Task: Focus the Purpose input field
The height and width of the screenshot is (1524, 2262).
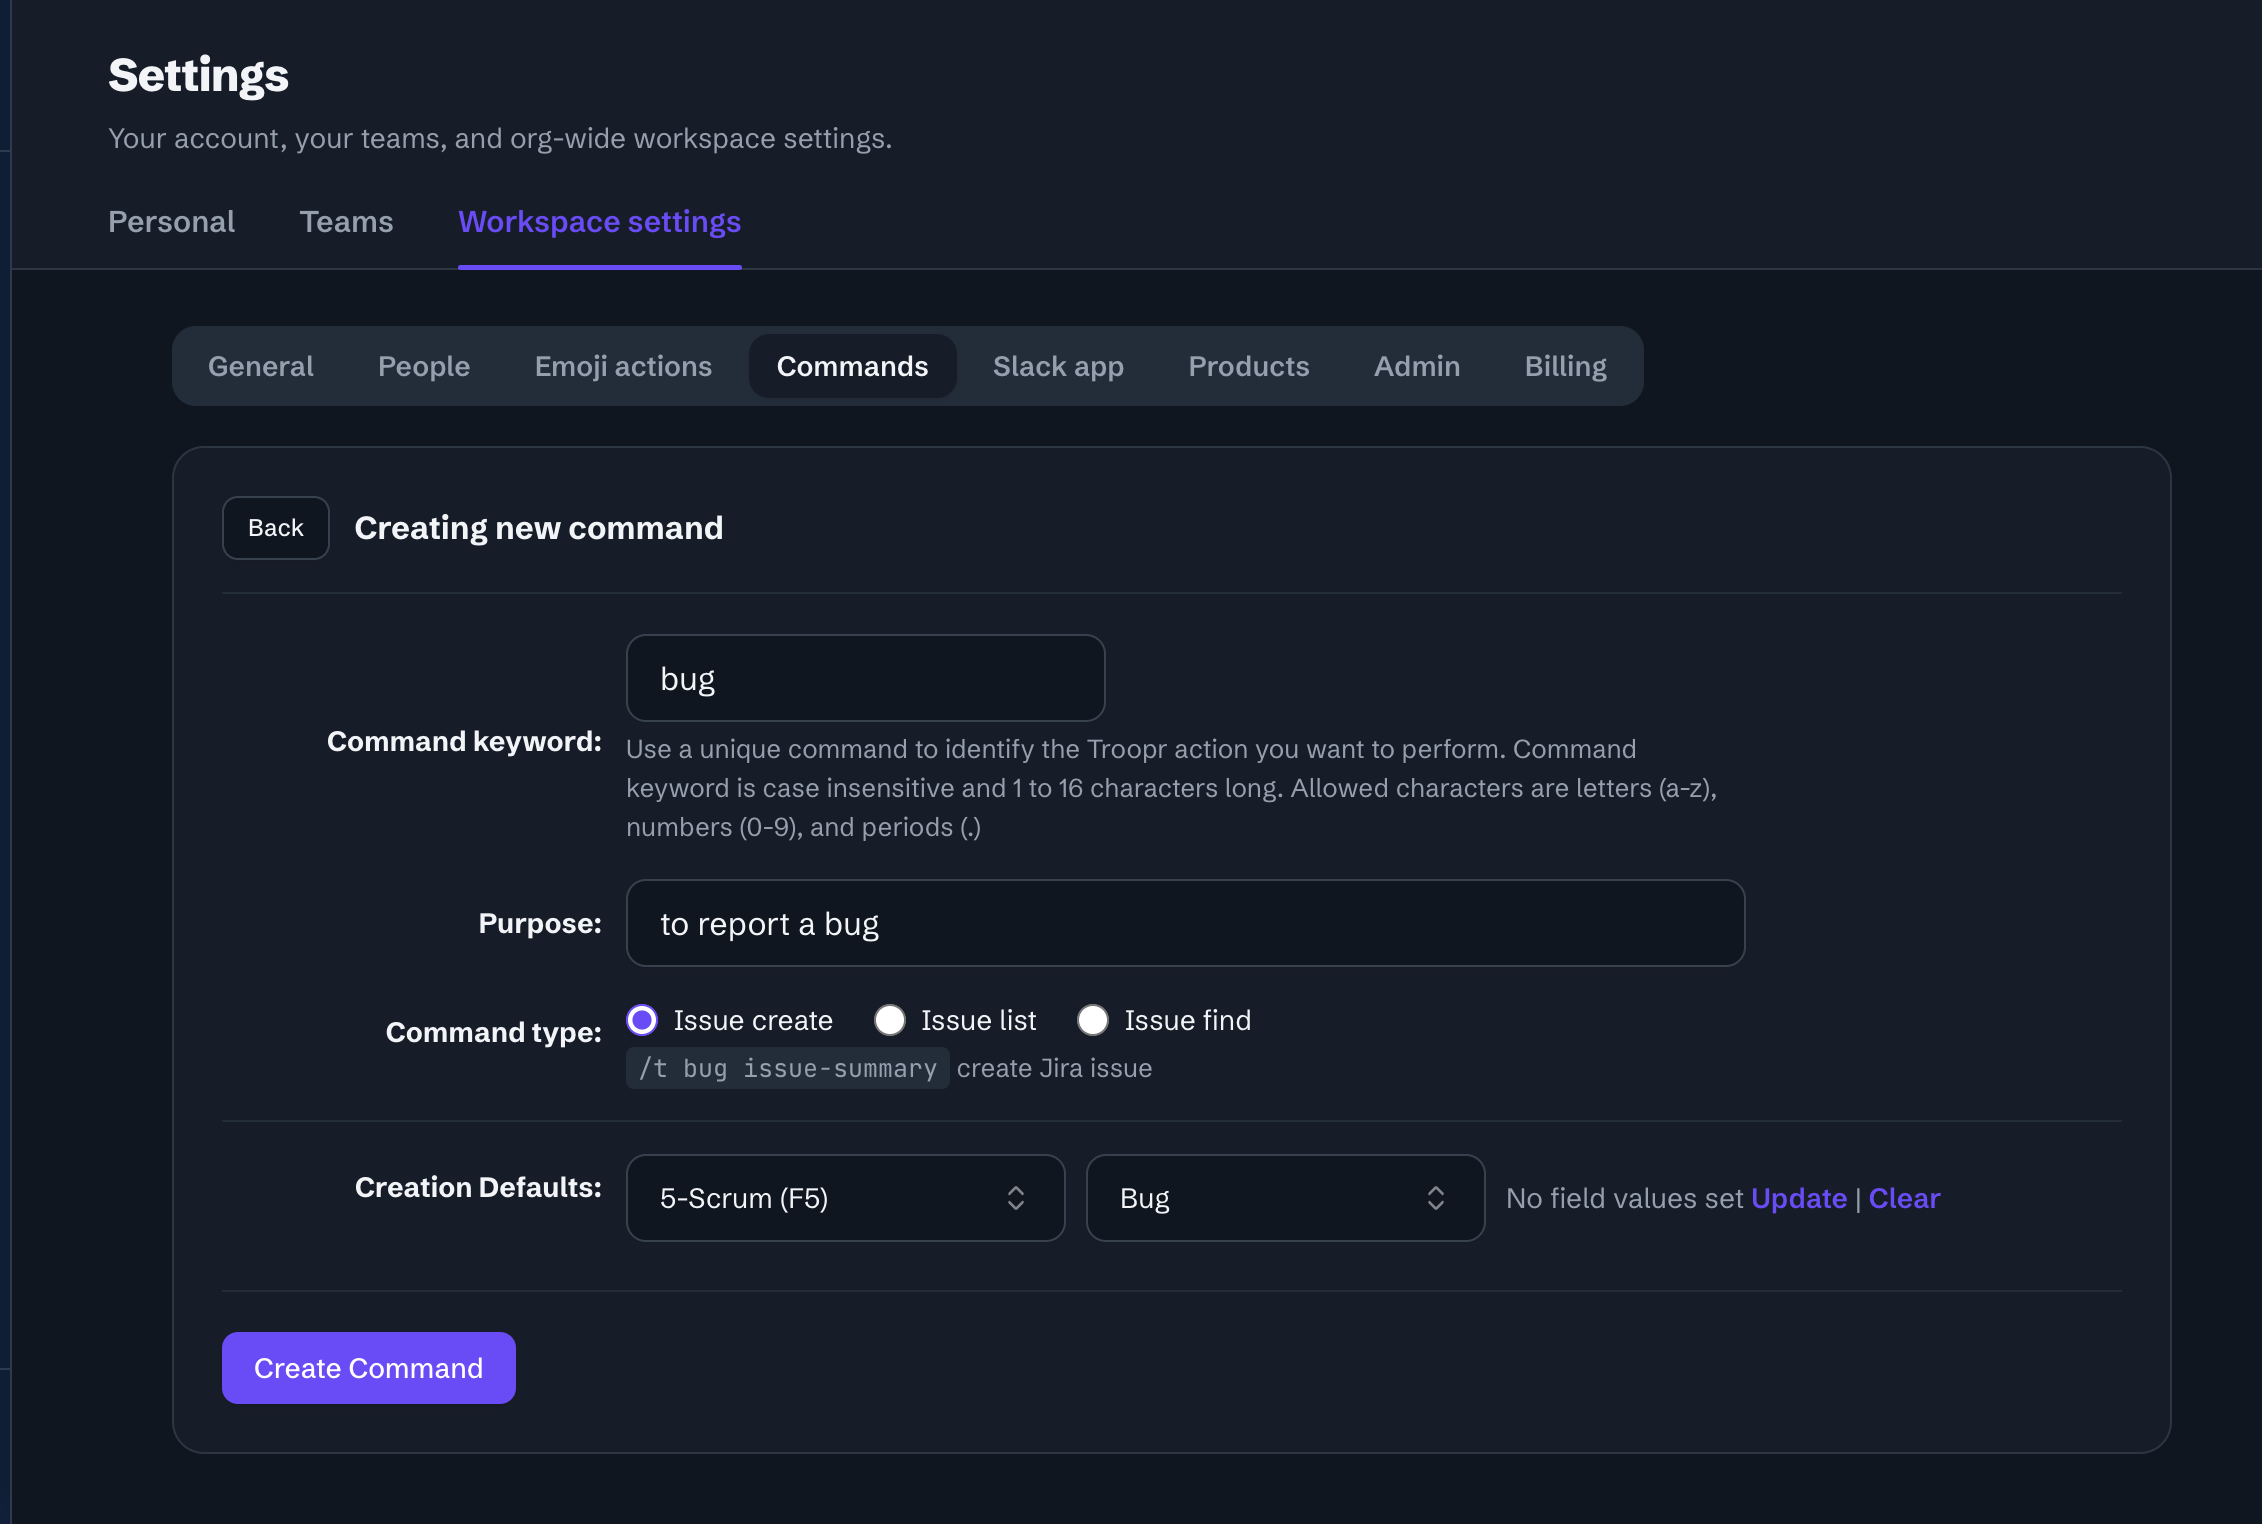Action: (1186, 923)
